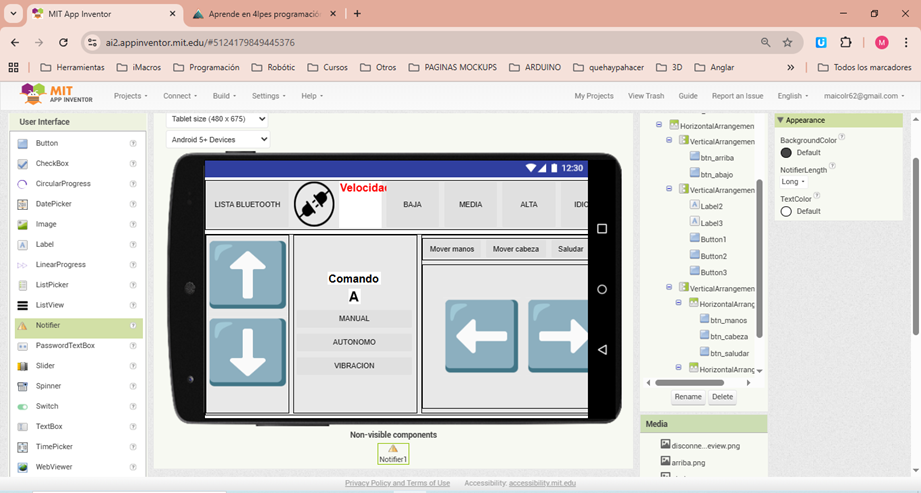Select btn_cabeza in the component tree
Viewport: 921px width, 493px height.
coord(729,336)
